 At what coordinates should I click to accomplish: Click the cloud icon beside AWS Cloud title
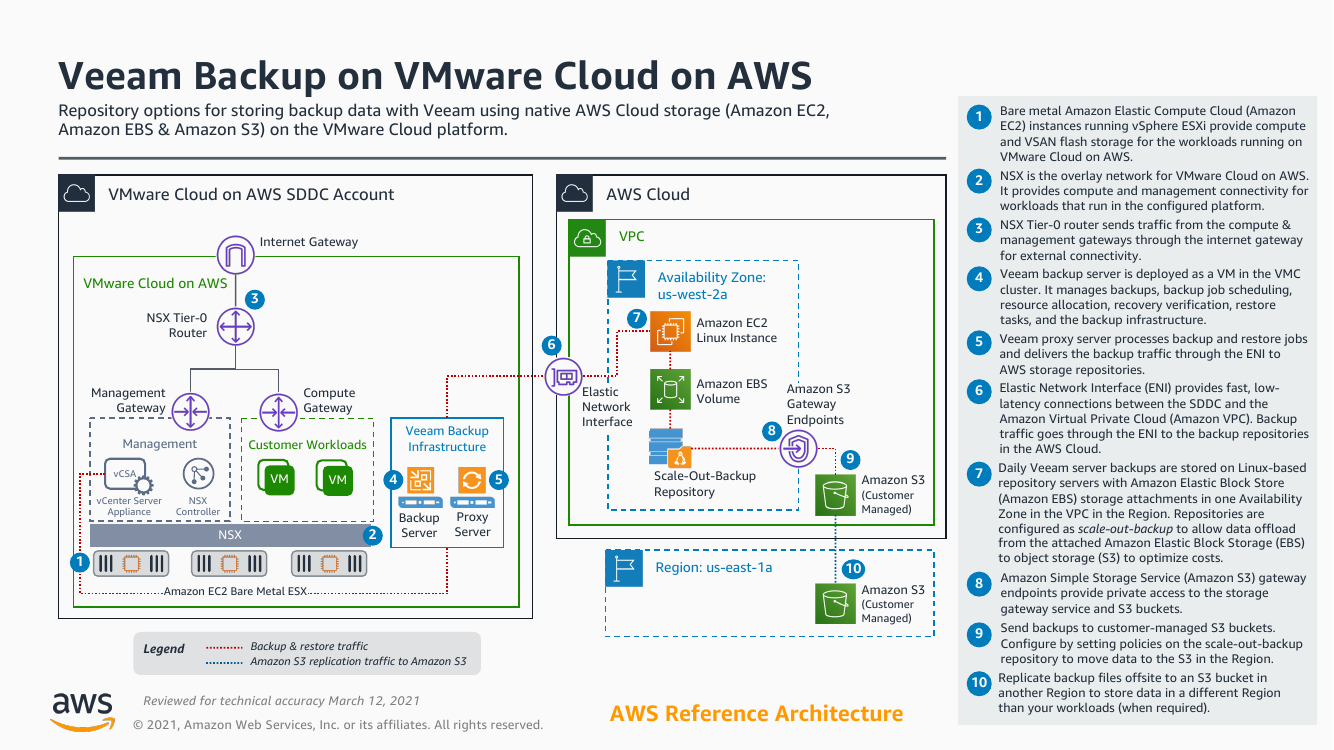pos(575,194)
